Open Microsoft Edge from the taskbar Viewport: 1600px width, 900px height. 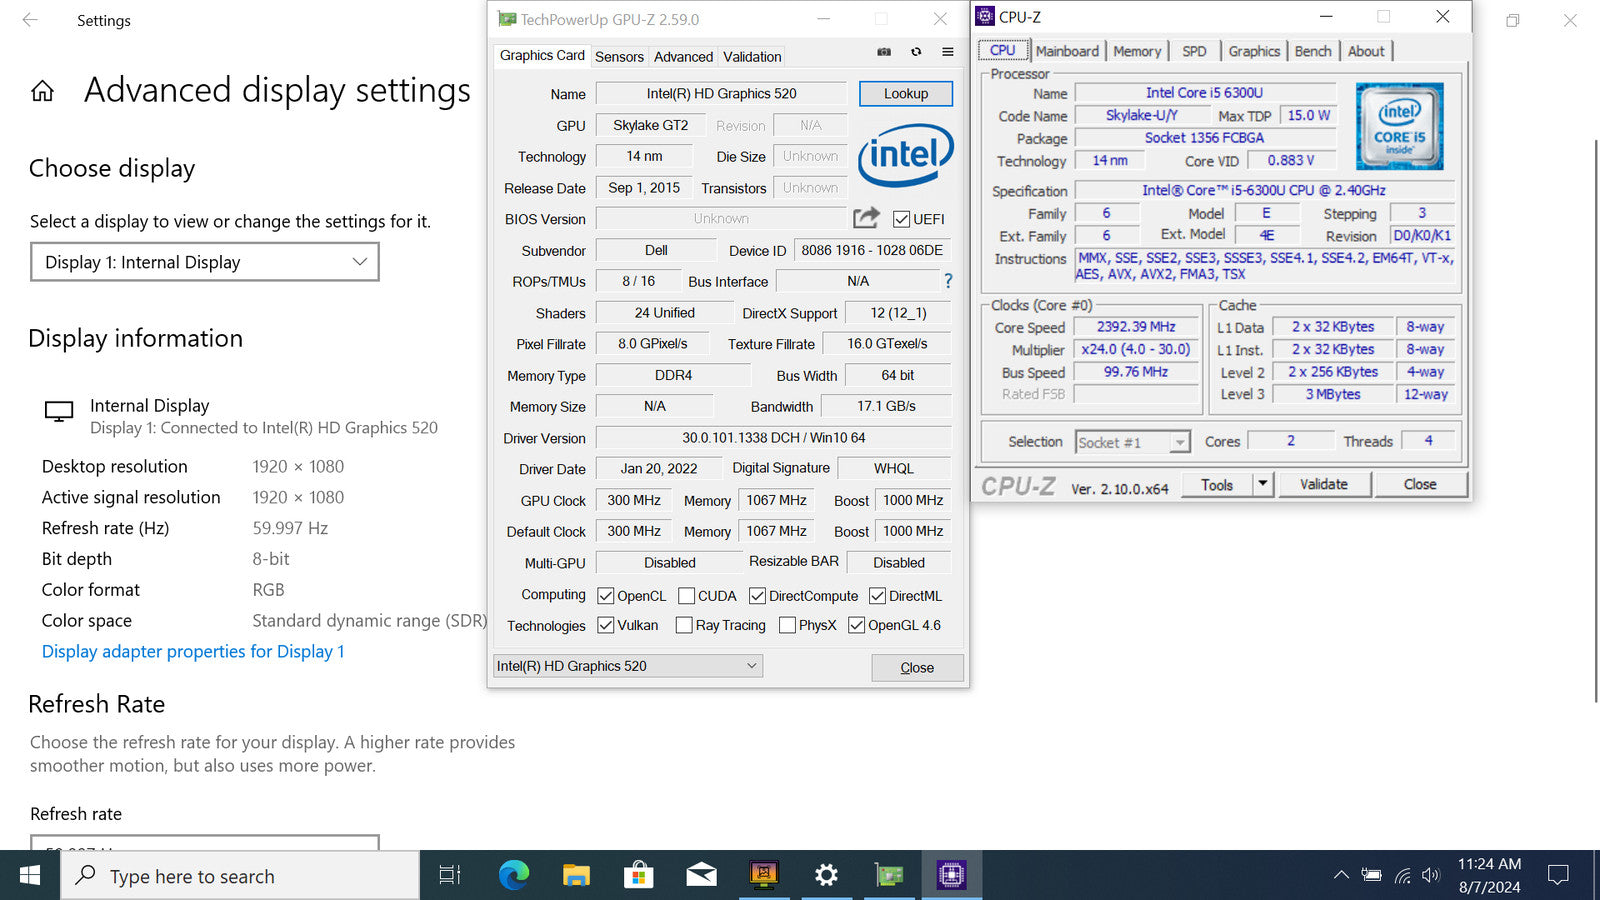[x=514, y=876]
